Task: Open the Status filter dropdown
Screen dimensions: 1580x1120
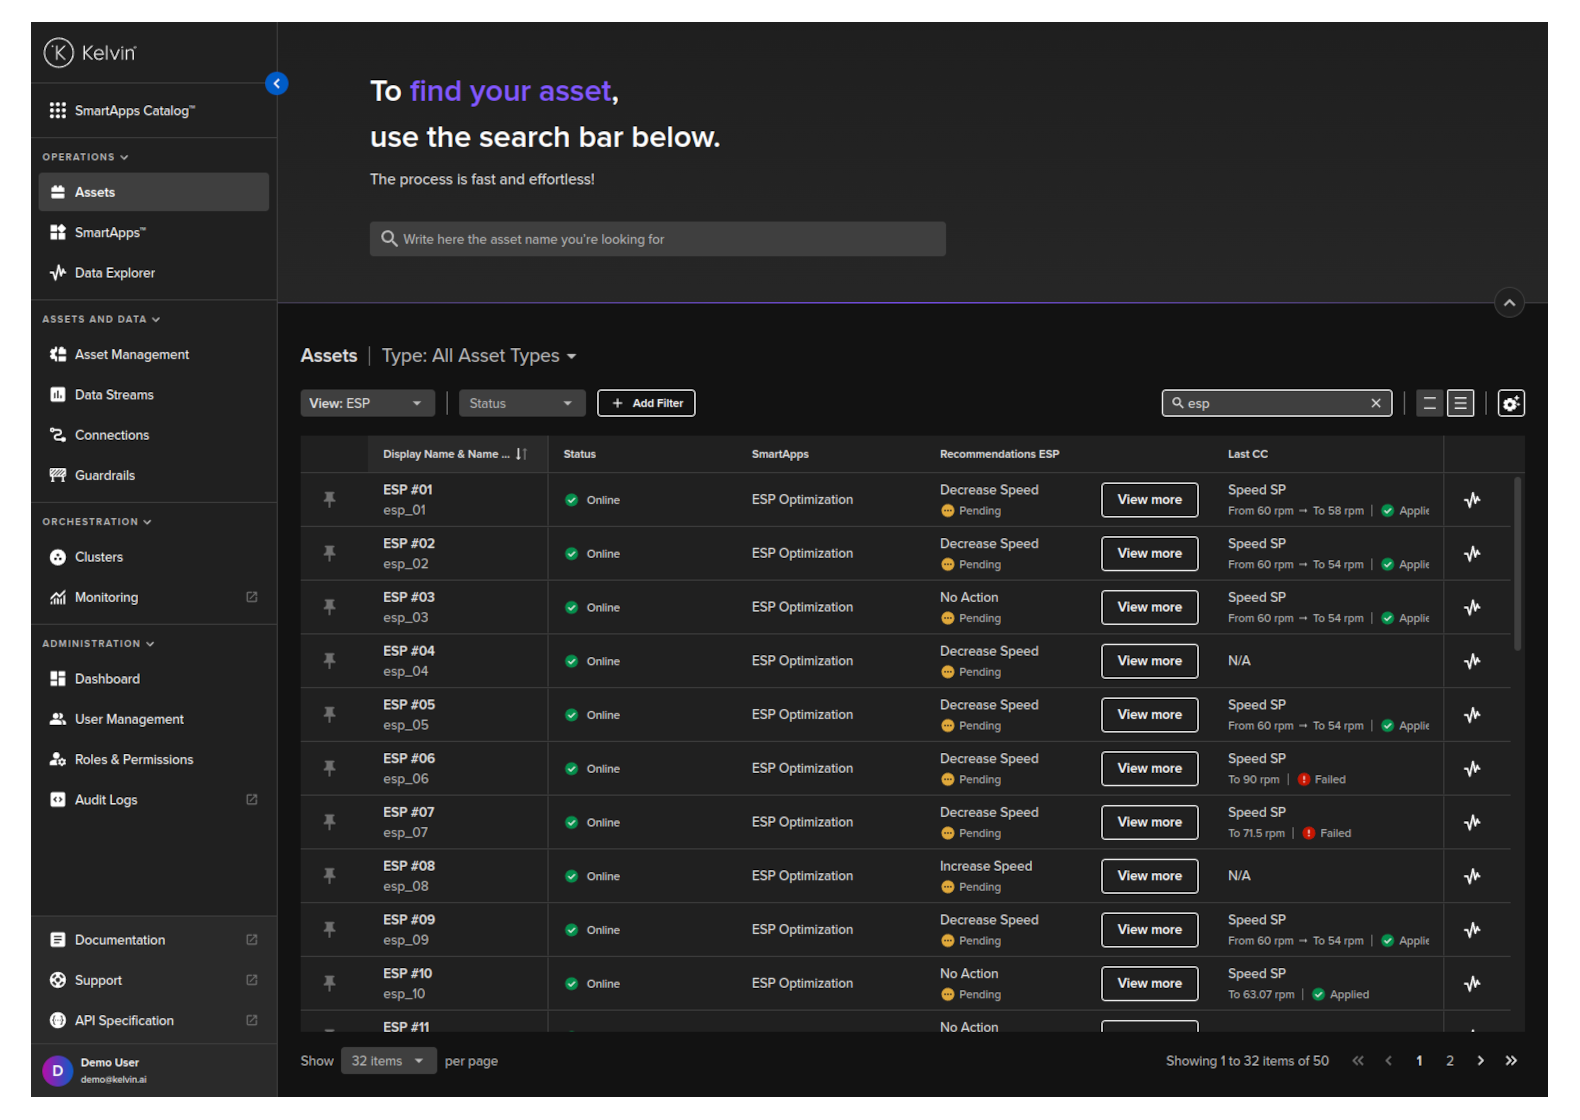Action: pyautogui.click(x=521, y=403)
